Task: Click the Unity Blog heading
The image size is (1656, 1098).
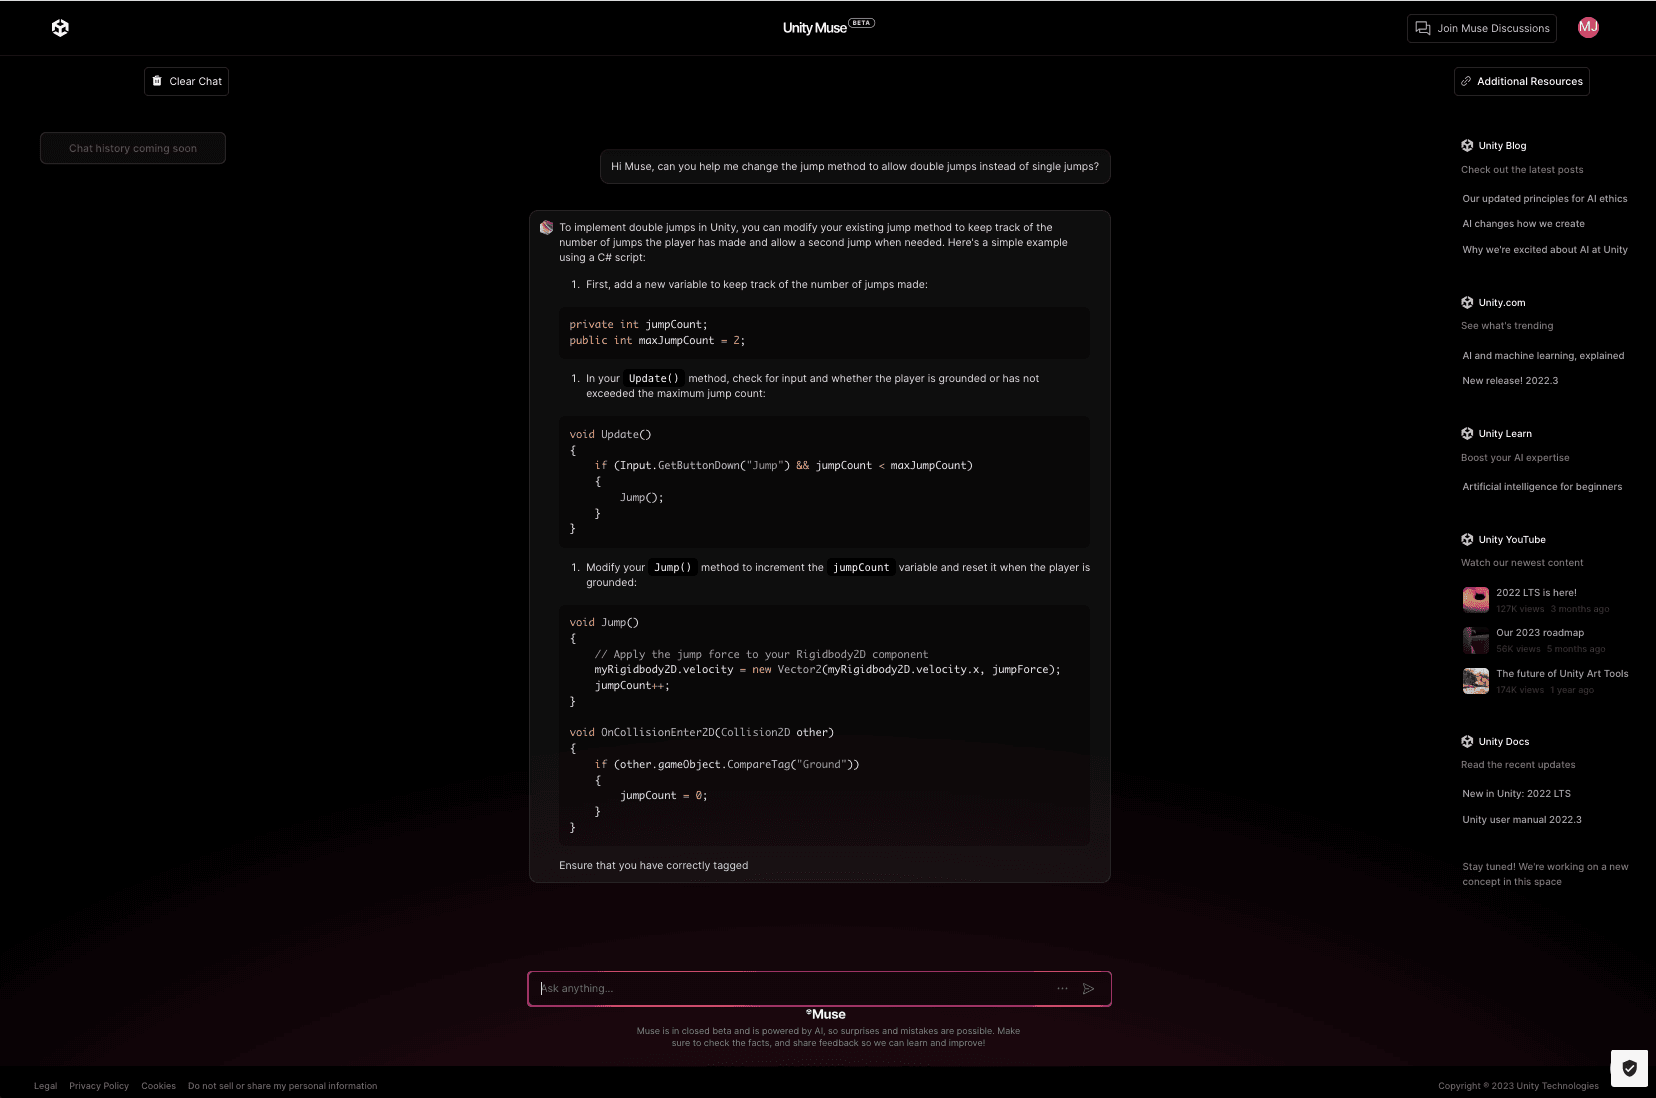Action: click(1502, 146)
